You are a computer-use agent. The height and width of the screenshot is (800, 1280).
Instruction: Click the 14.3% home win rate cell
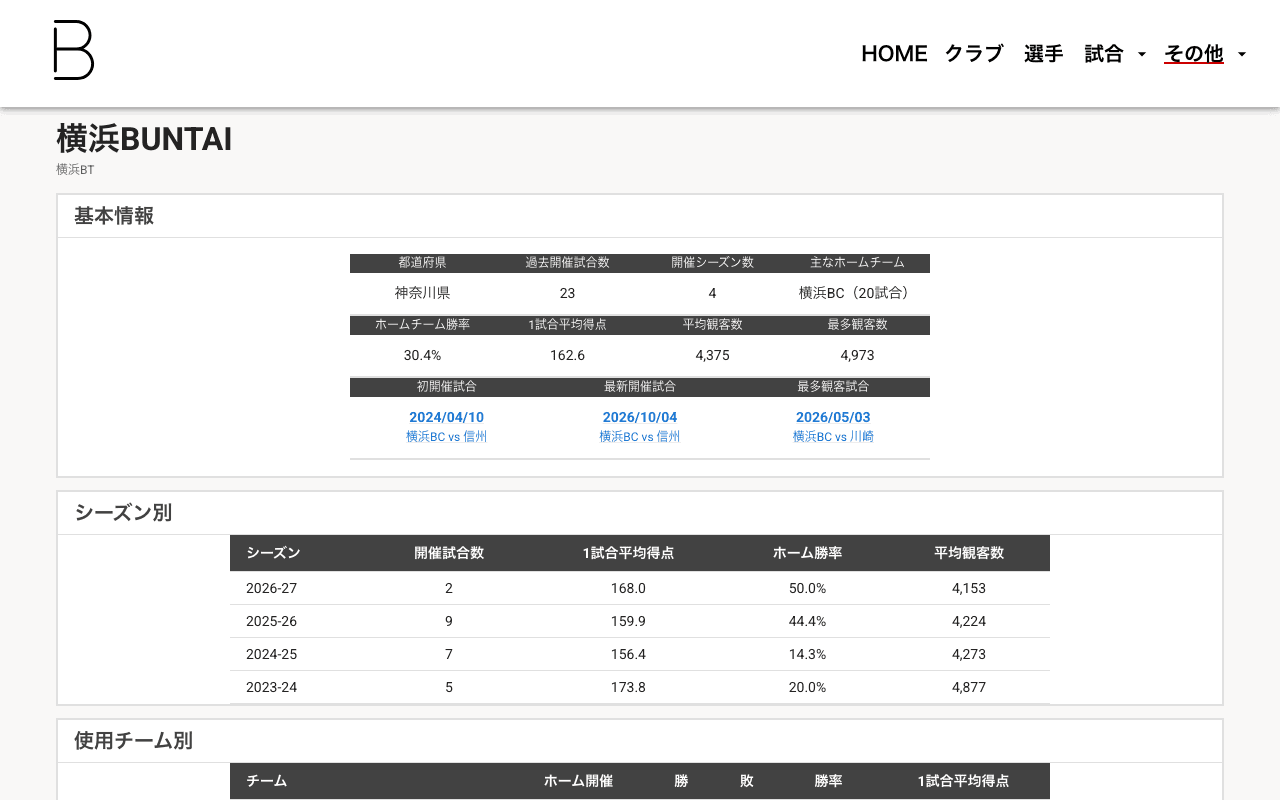807,654
